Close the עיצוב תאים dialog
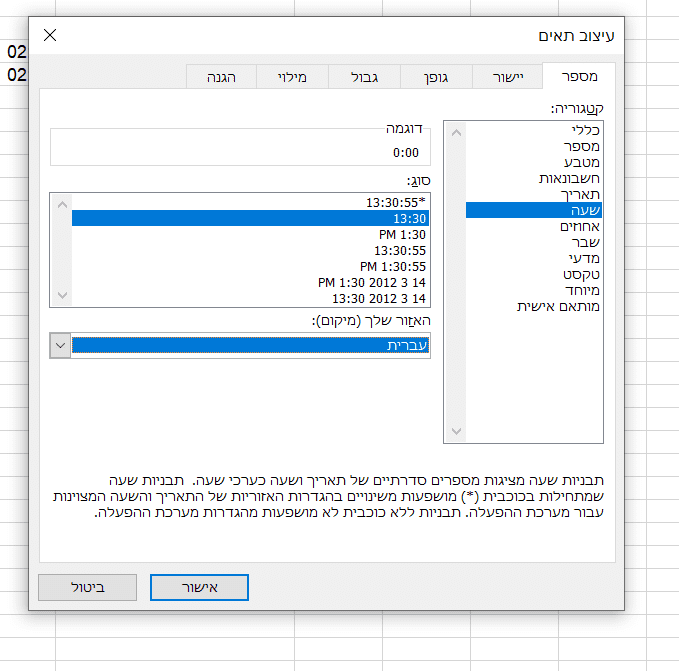 (x=50, y=35)
